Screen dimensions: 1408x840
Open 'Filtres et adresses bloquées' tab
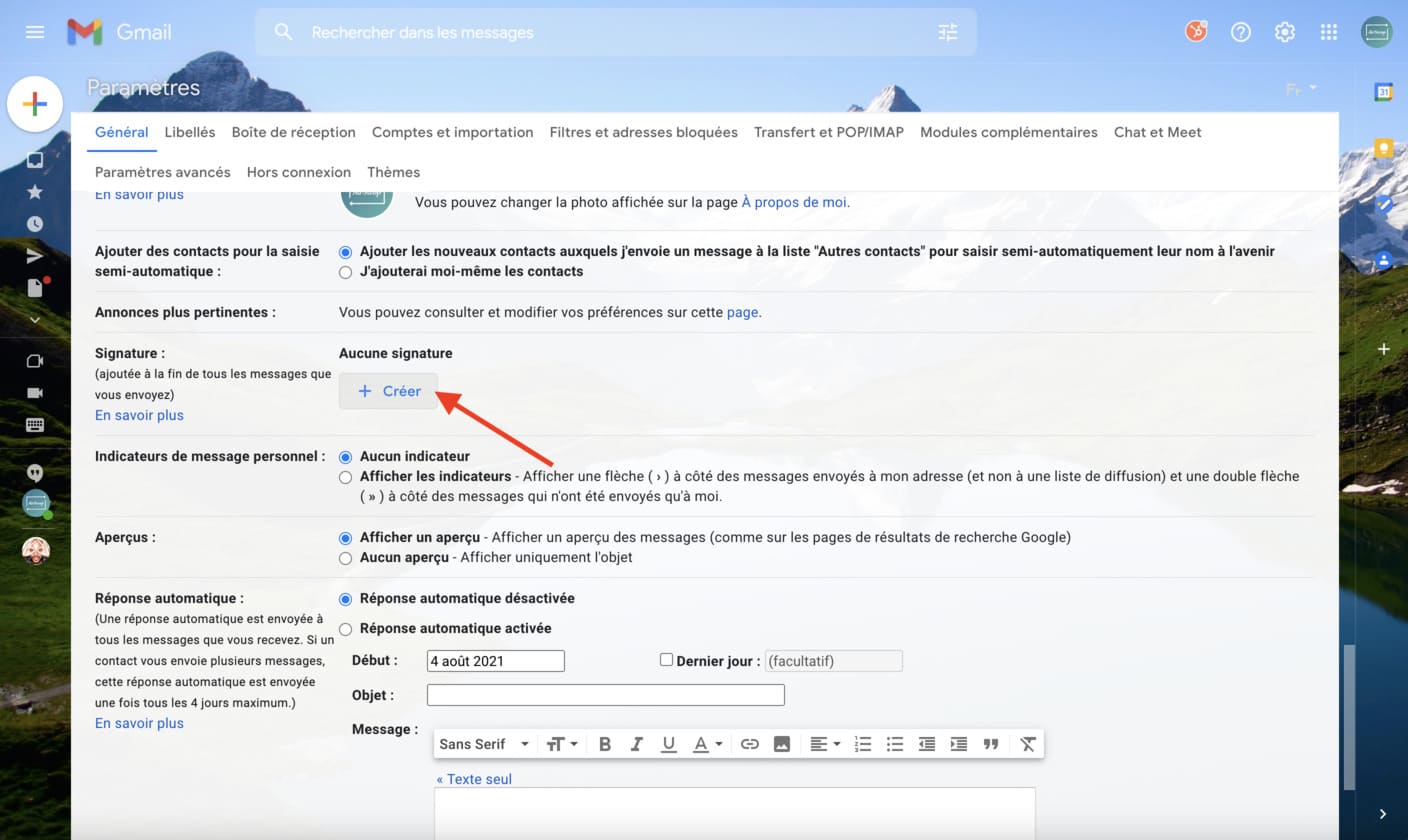point(643,132)
